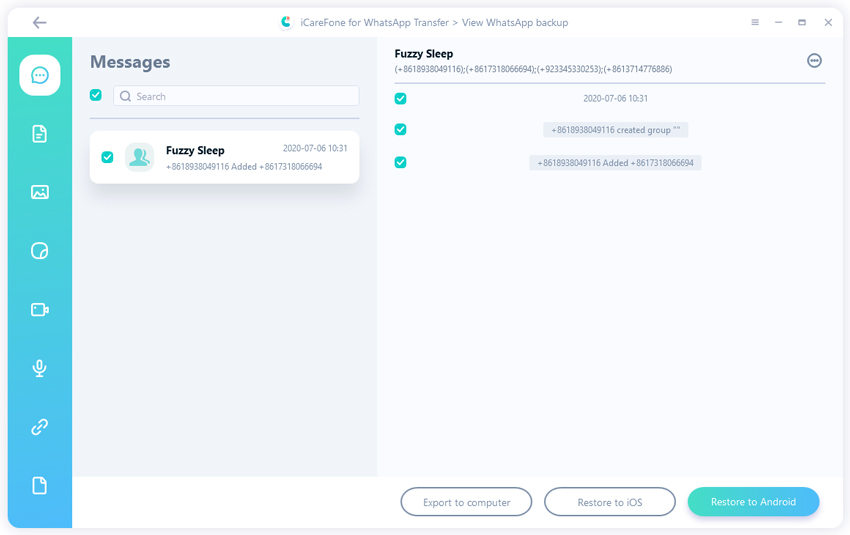Toggle the select-all checkbox beside Search
850x535 pixels.
pyautogui.click(x=96, y=95)
